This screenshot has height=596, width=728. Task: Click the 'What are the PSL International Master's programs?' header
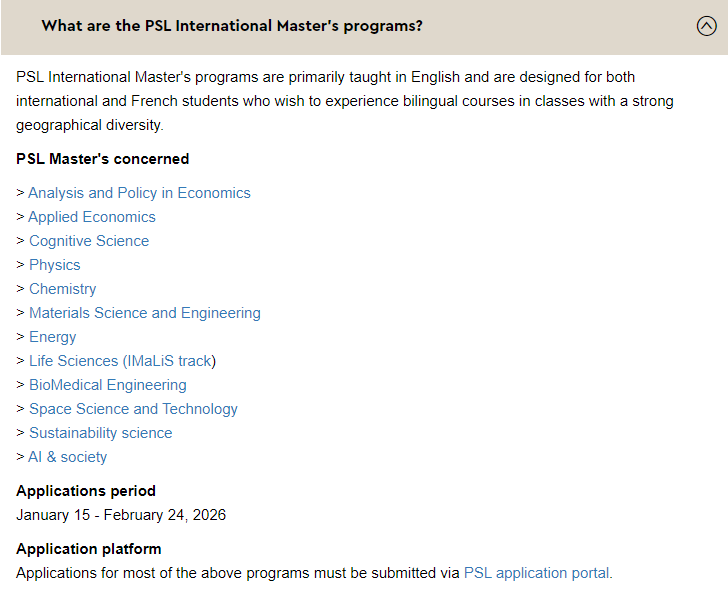coord(232,26)
